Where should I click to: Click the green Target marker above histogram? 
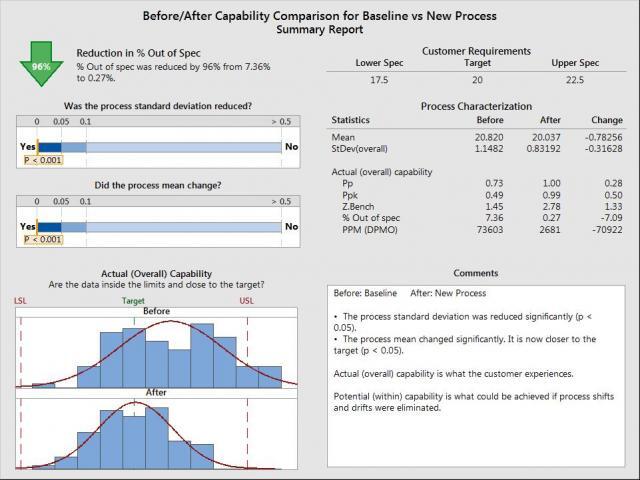[x=133, y=300]
